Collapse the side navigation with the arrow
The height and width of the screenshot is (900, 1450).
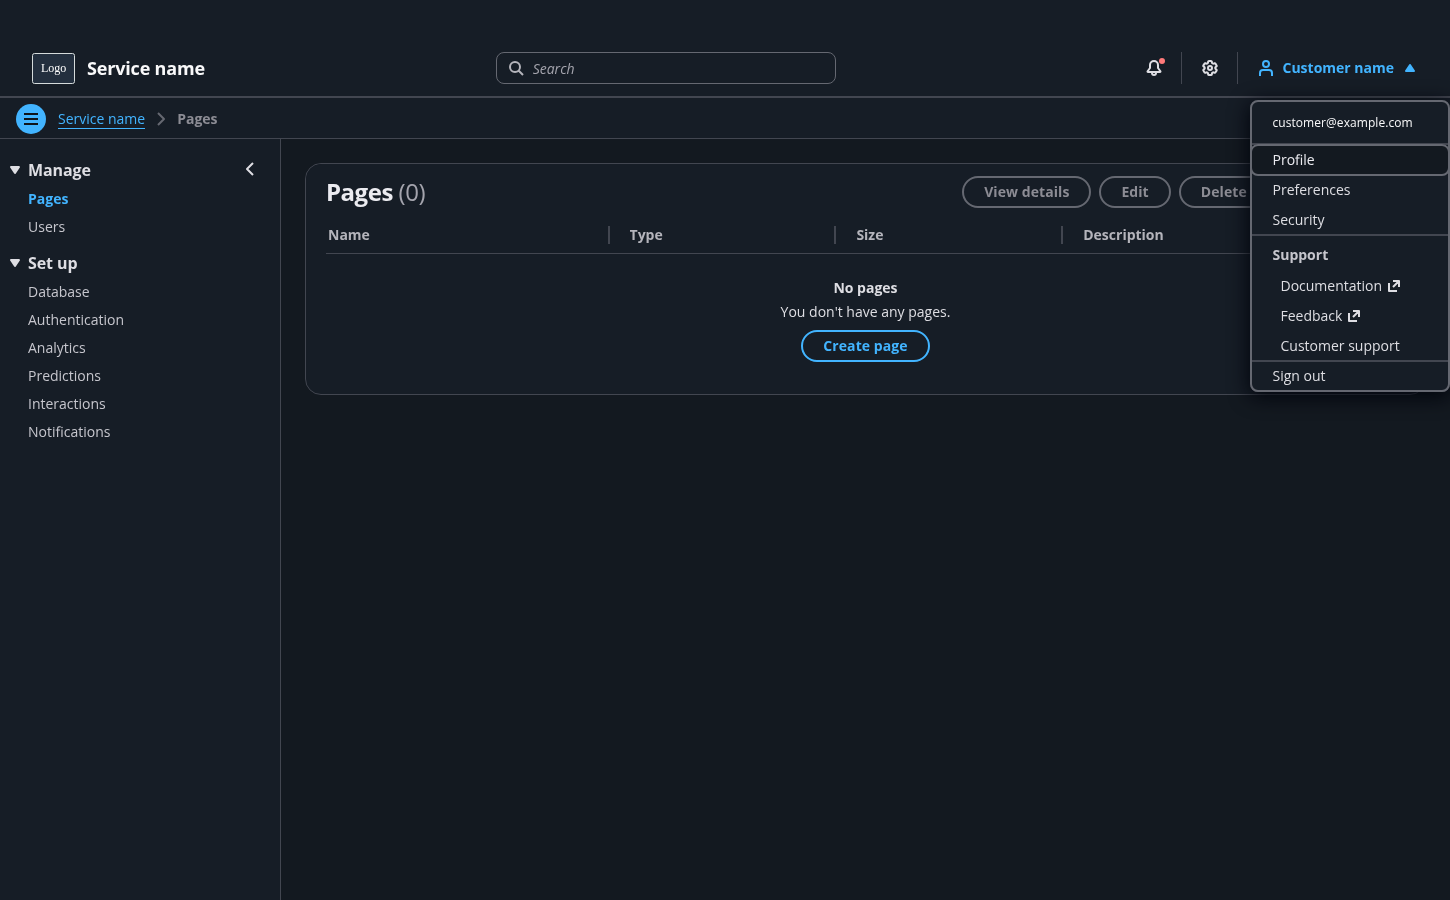(250, 169)
